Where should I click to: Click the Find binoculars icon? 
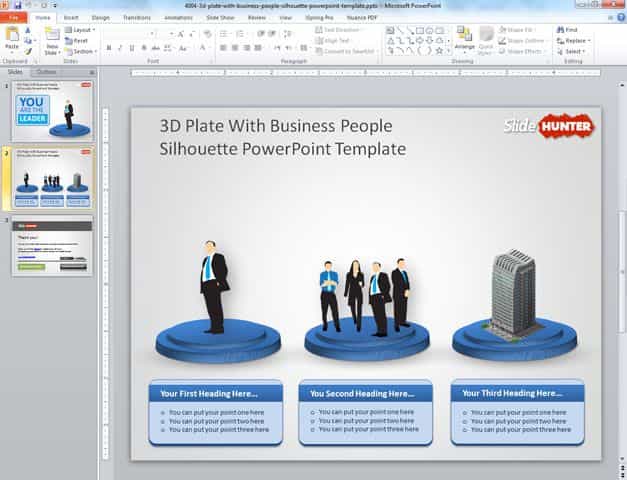tap(560, 30)
